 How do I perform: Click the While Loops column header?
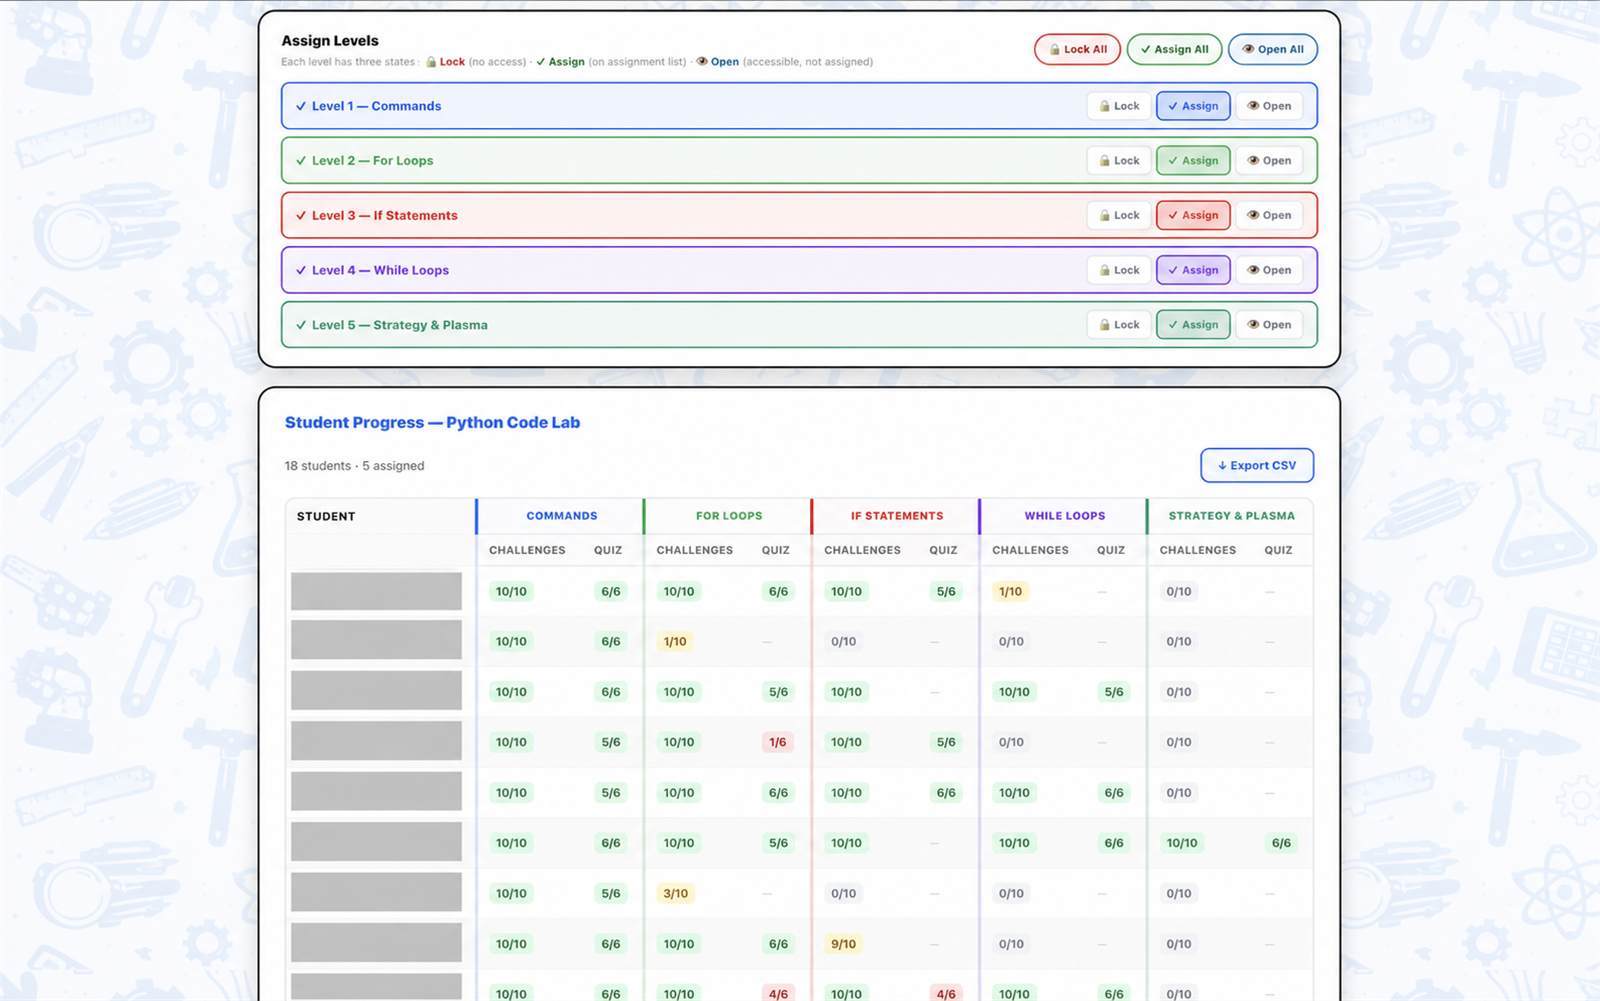tap(1065, 516)
